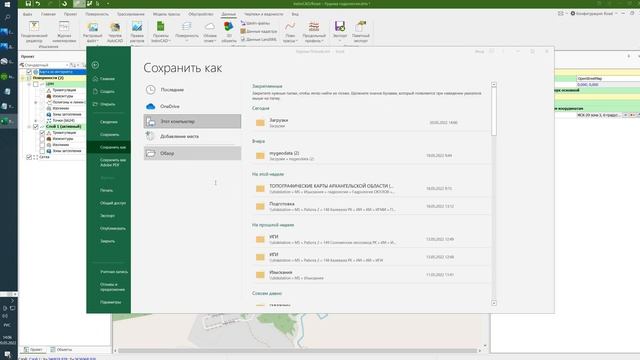Click the Шейп-файлы item in ribbon
Image resolution: width=640 pixels, height=360 pixels.
pyautogui.click(x=256, y=23)
